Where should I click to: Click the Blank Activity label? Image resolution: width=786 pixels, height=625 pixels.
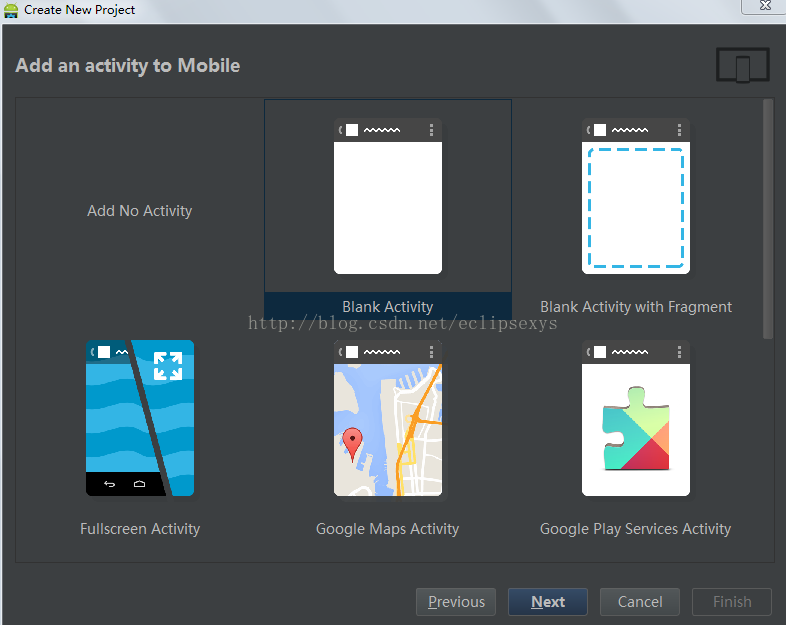(387, 306)
